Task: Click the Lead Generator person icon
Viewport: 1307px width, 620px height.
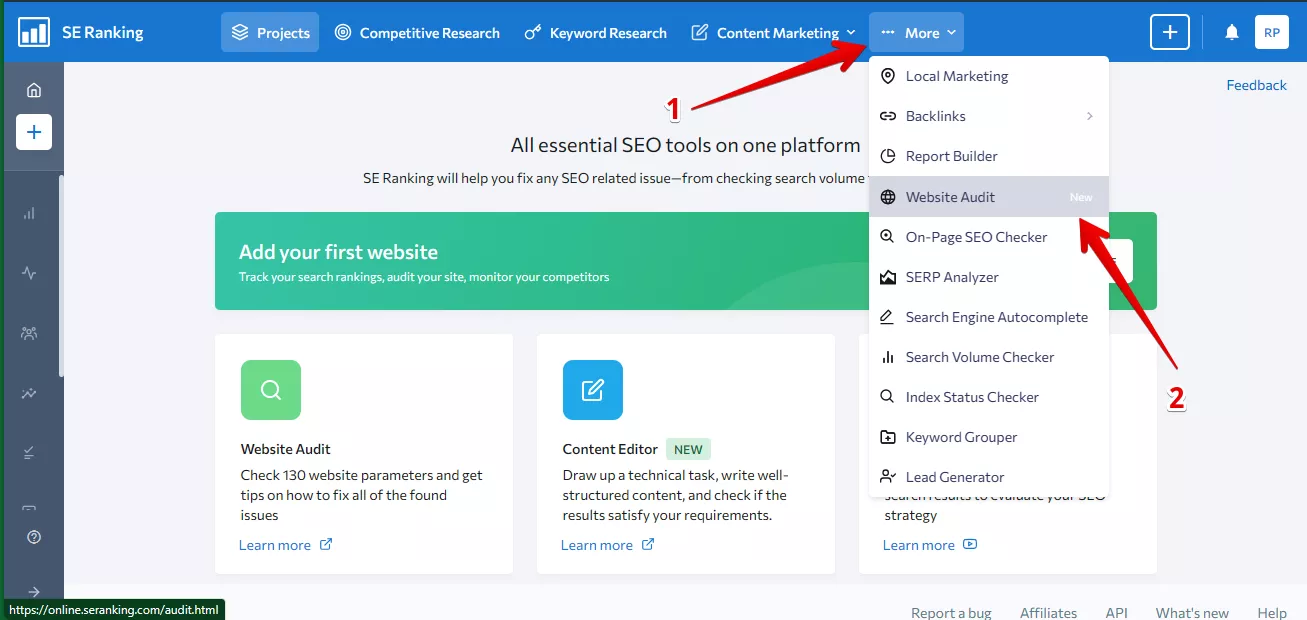Action: pos(887,477)
